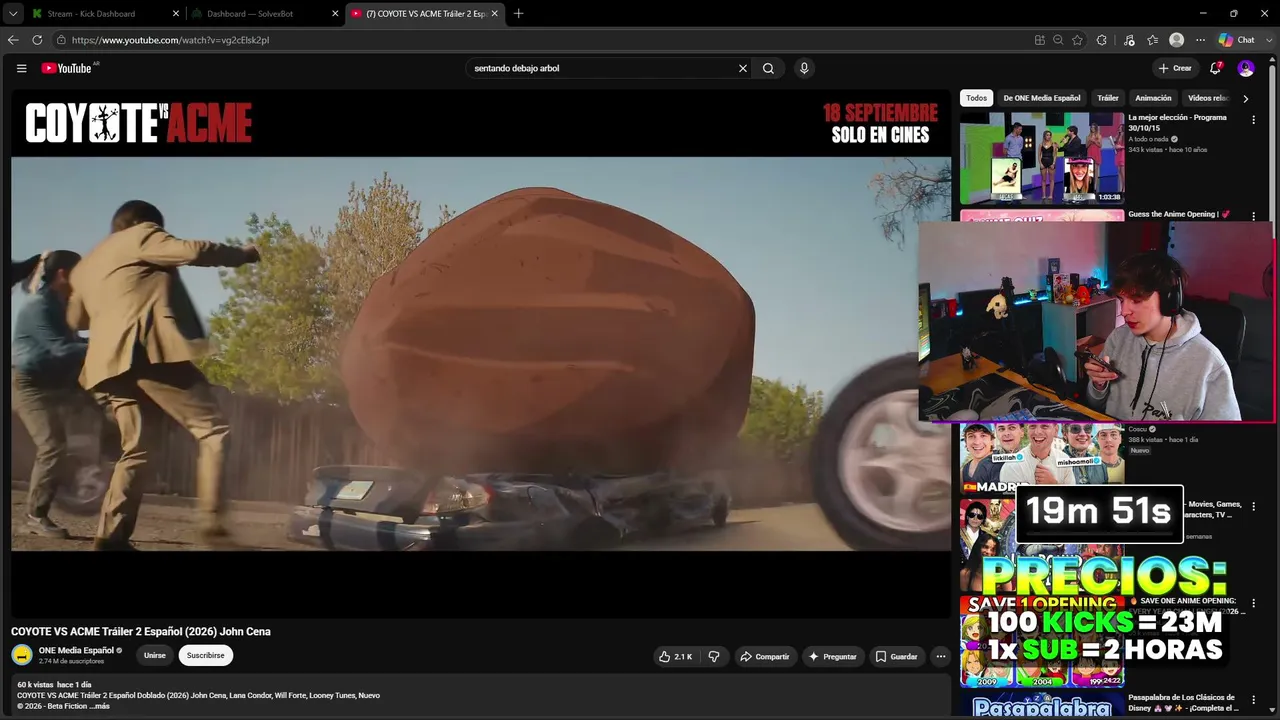The width and height of the screenshot is (1280, 720).
Task: Play 'La mejor elección' video thumbnail
Action: point(1042,158)
